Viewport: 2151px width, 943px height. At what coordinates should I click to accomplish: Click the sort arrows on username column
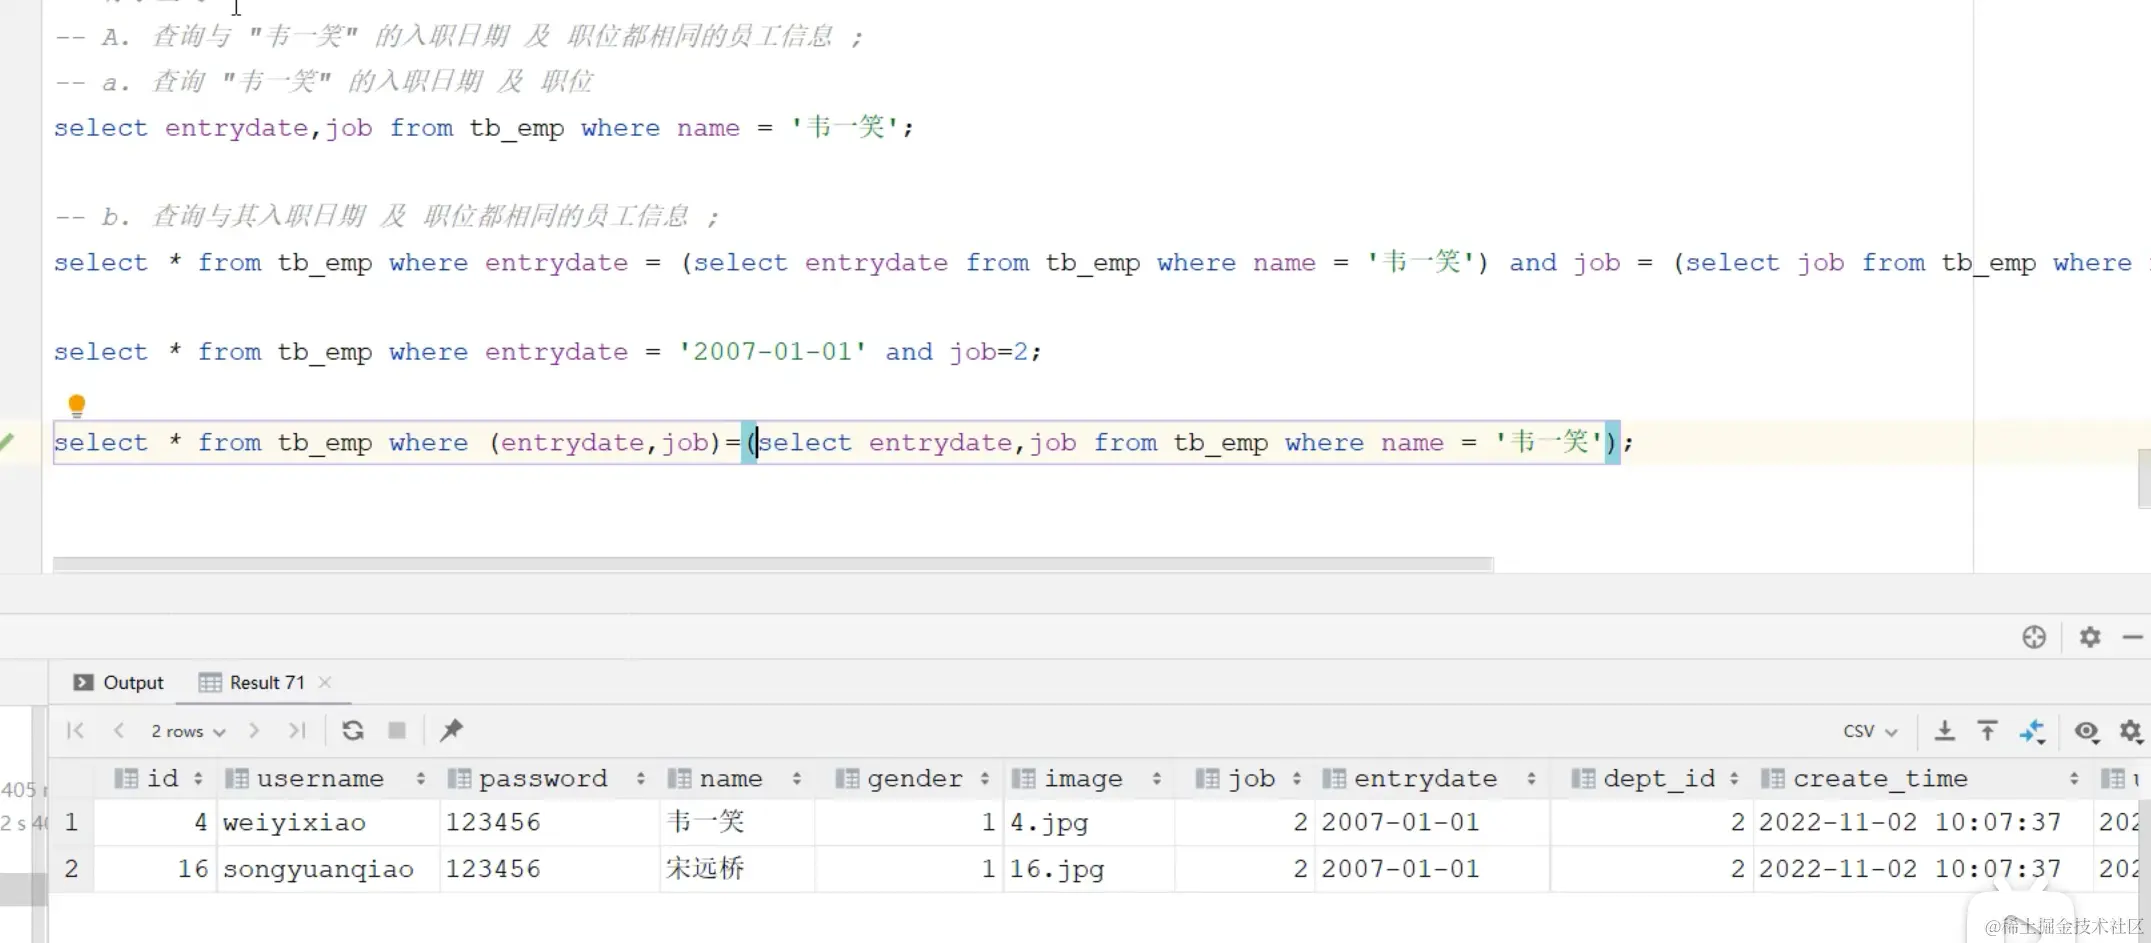click(x=420, y=778)
